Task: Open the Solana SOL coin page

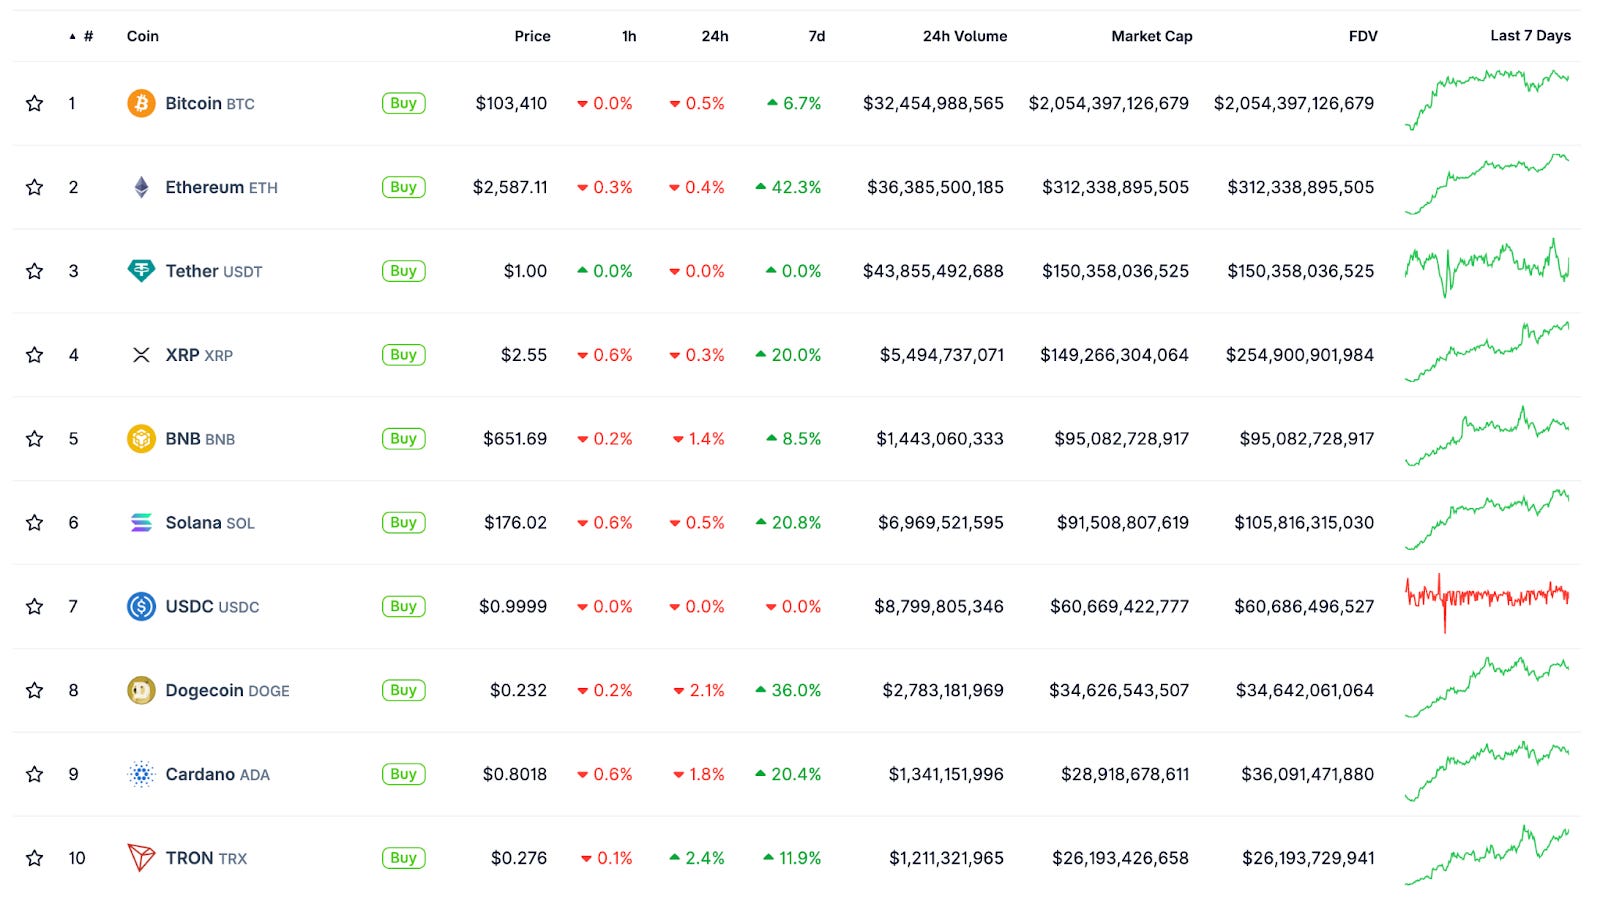Action: [210, 523]
